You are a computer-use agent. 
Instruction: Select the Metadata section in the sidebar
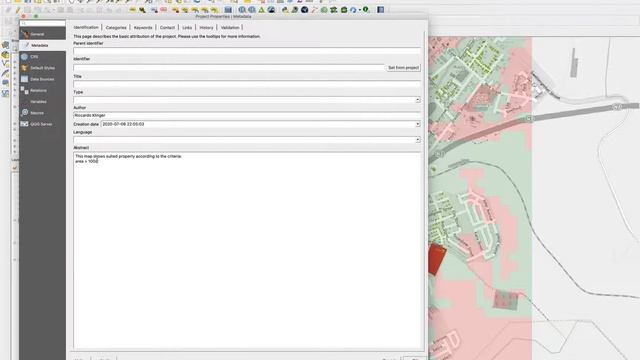(42, 45)
